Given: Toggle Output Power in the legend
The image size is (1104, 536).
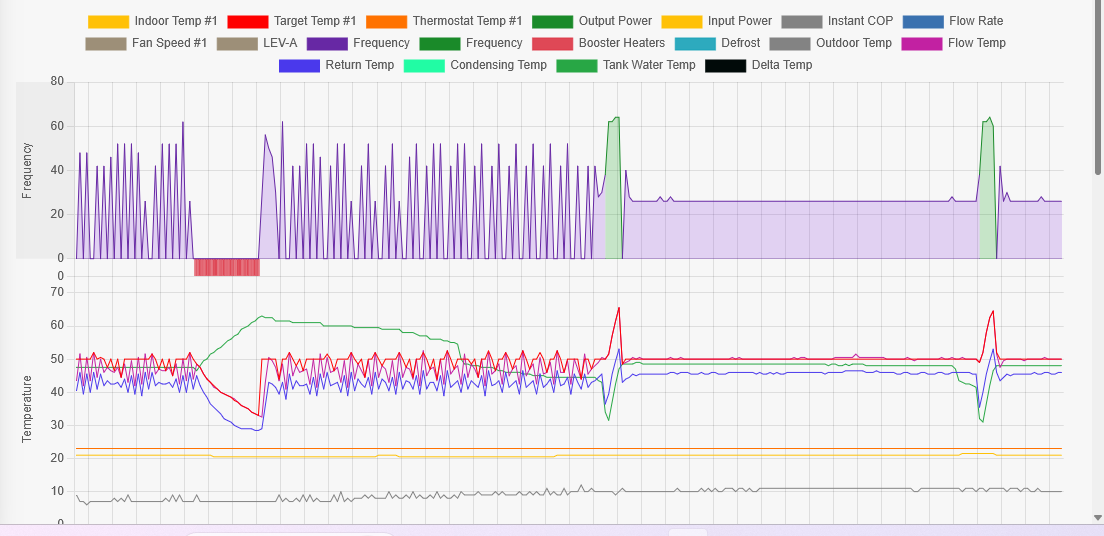Looking at the screenshot, I should pyautogui.click(x=591, y=21).
